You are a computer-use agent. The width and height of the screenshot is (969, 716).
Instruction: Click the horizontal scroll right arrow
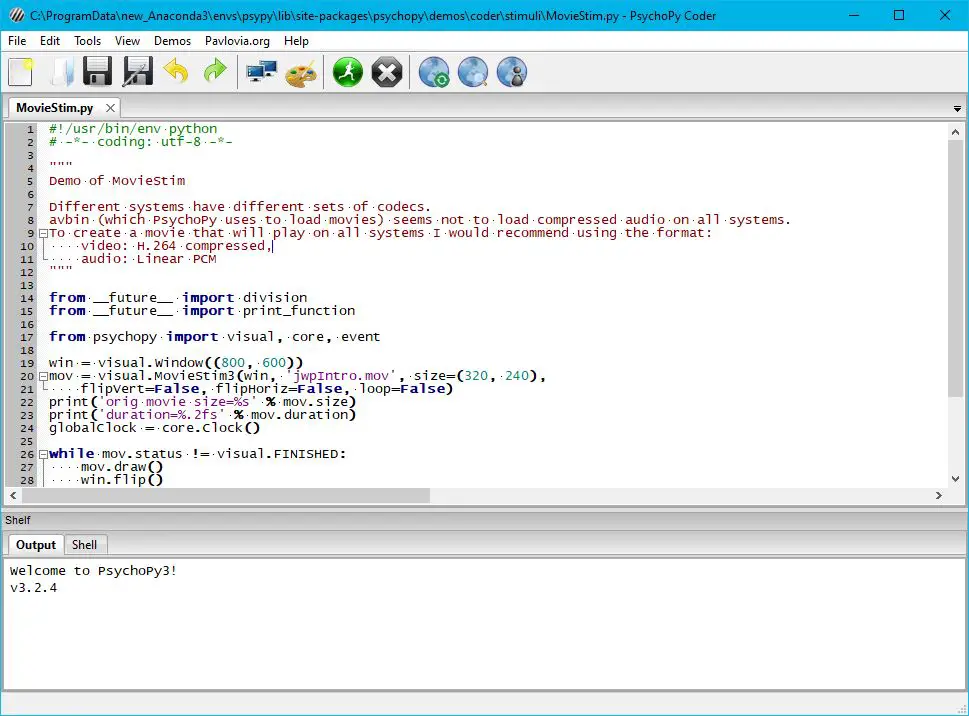coord(939,495)
